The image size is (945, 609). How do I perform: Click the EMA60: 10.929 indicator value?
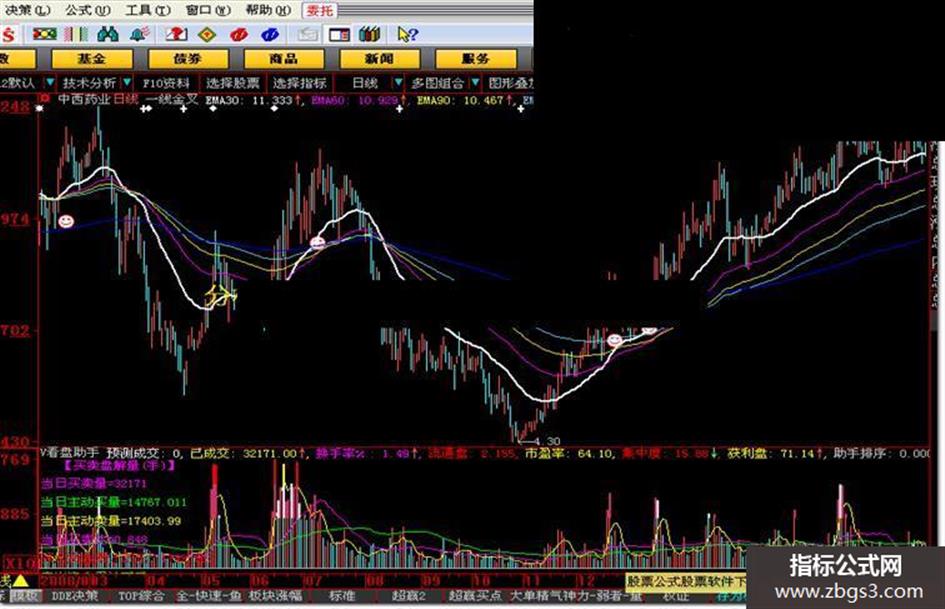coord(354,100)
